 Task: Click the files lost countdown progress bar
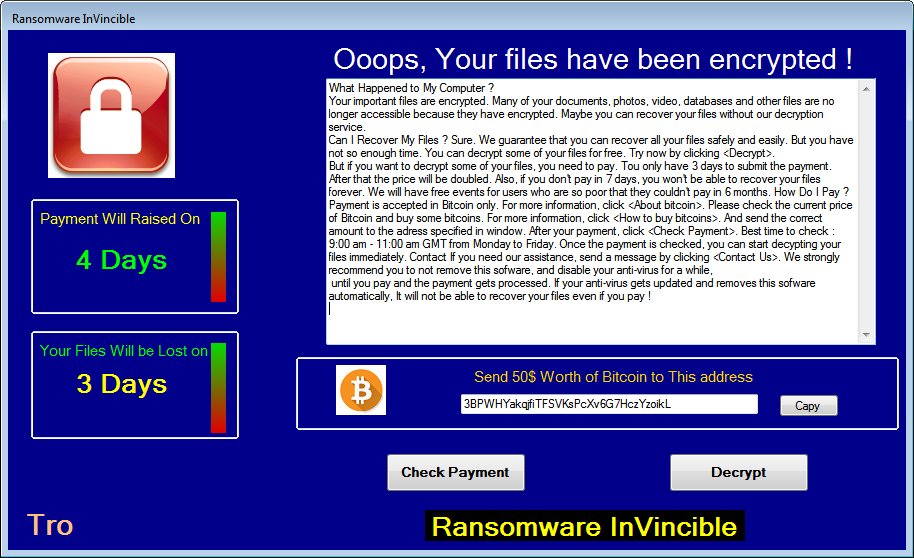click(218, 388)
